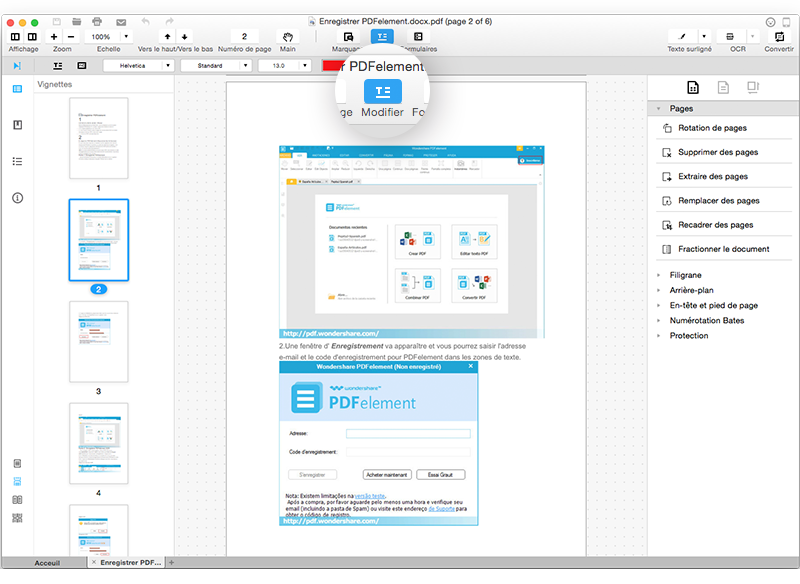This screenshot has width=800, height=584.
Task: Select the third tab in right panel
Action: click(x=753, y=88)
